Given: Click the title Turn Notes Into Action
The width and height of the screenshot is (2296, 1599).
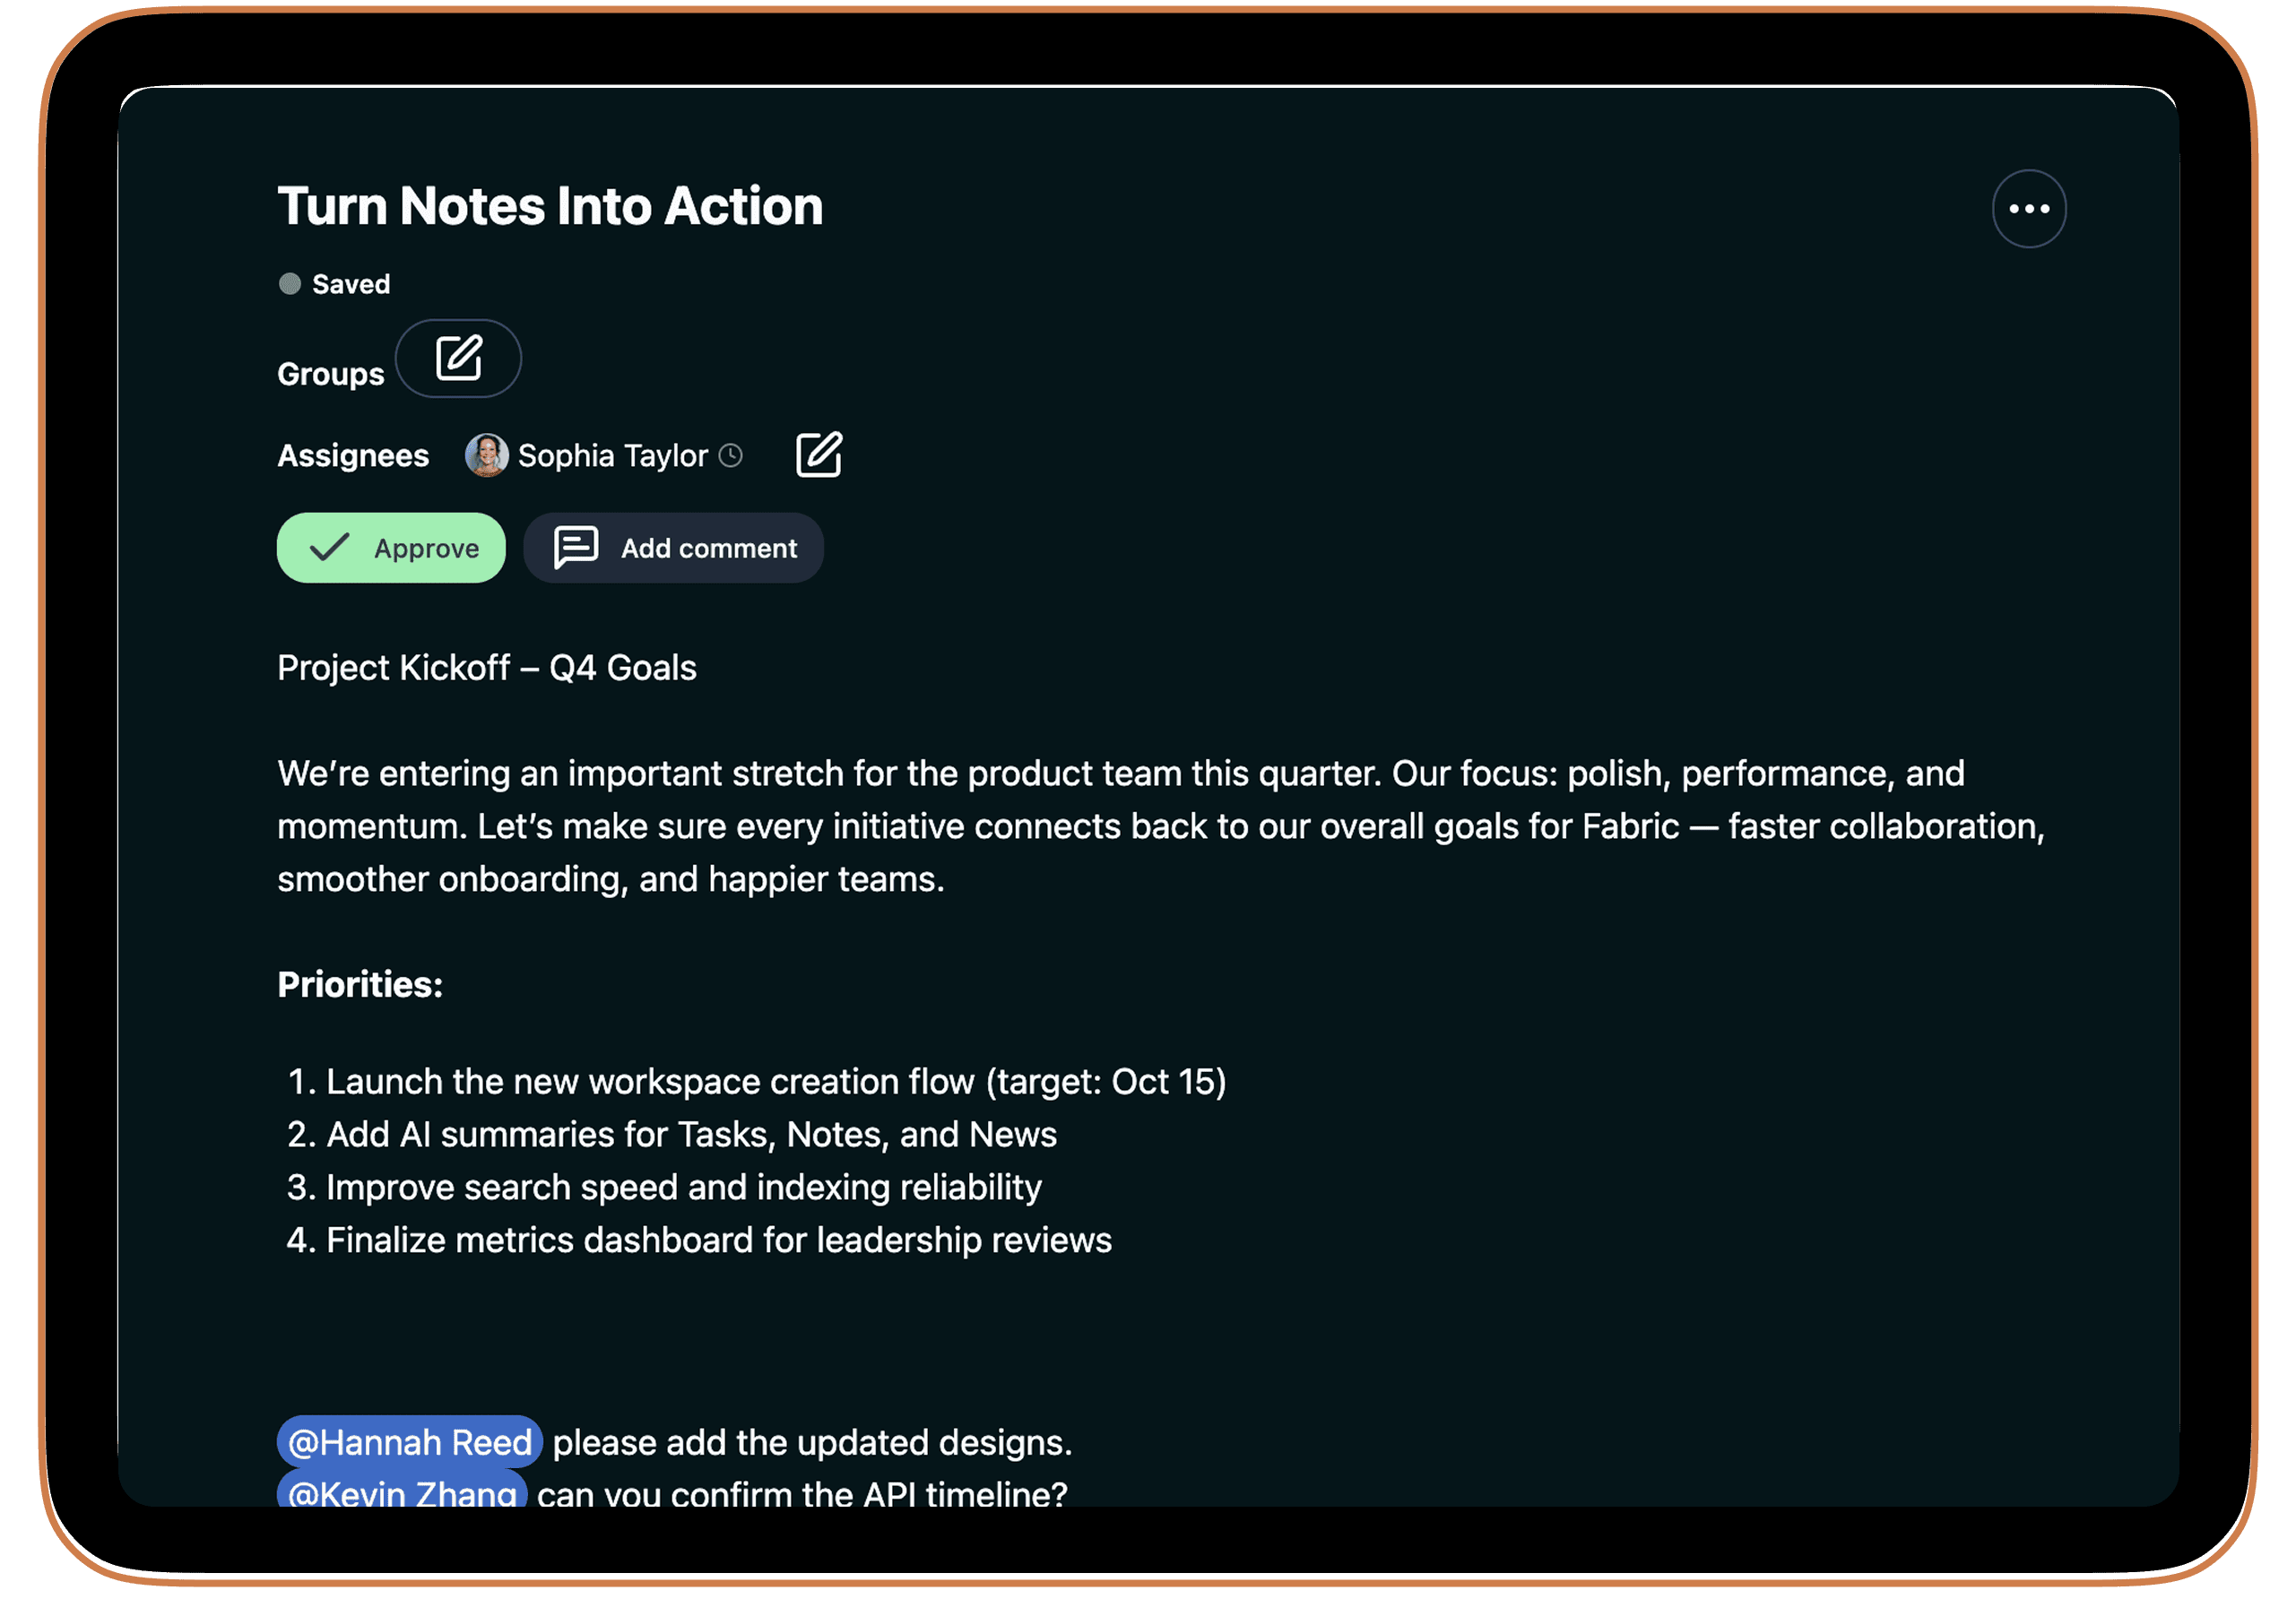Looking at the screenshot, I should 550,206.
